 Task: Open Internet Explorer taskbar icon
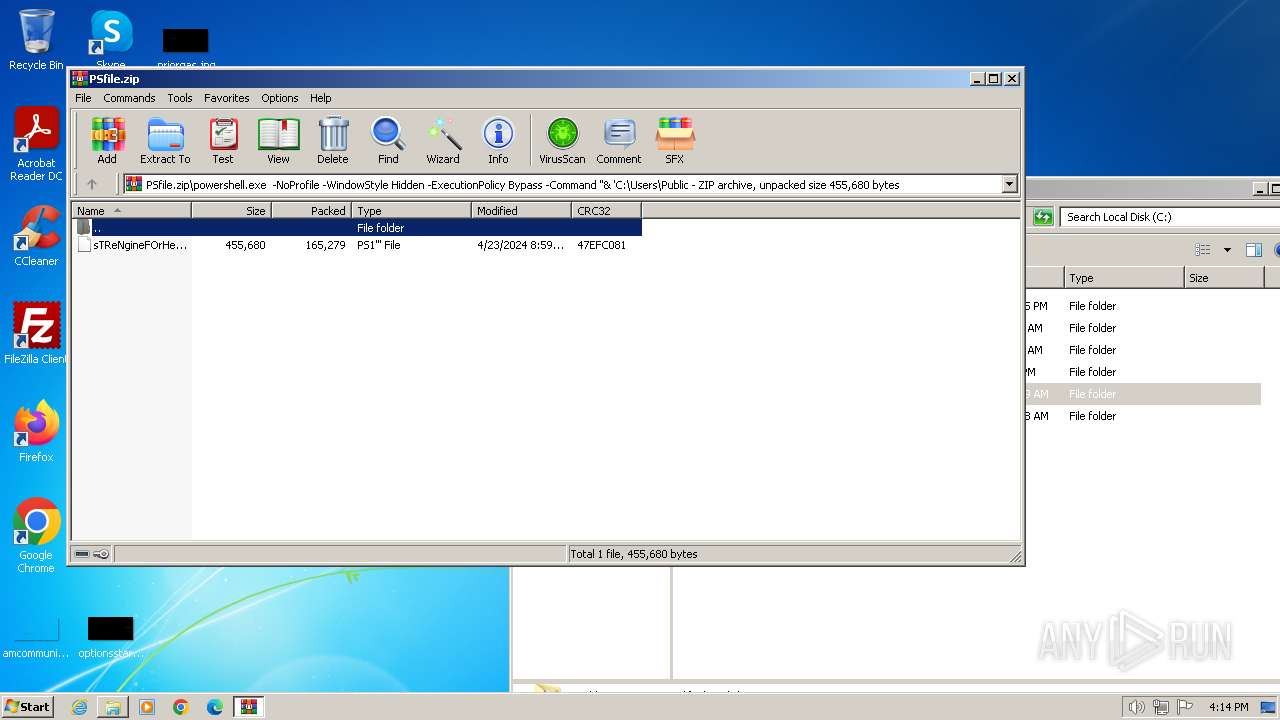click(x=79, y=707)
